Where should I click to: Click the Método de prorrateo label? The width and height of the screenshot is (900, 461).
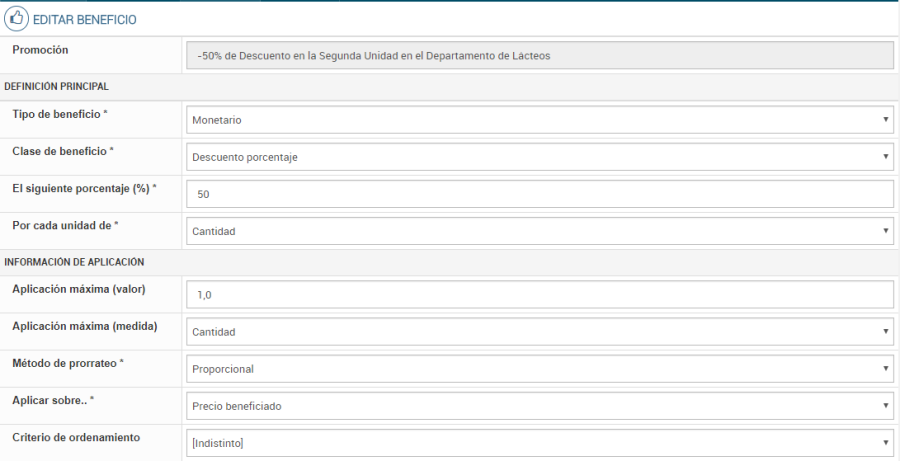pyautogui.click(x=68, y=363)
